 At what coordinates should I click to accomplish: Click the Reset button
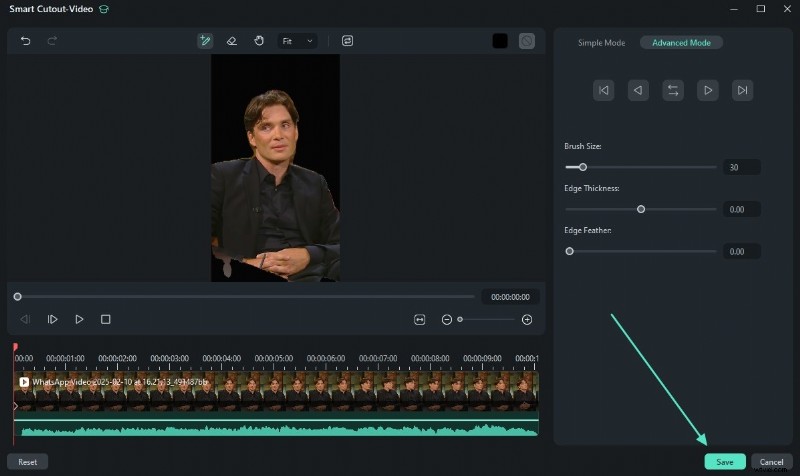point(27,462)
